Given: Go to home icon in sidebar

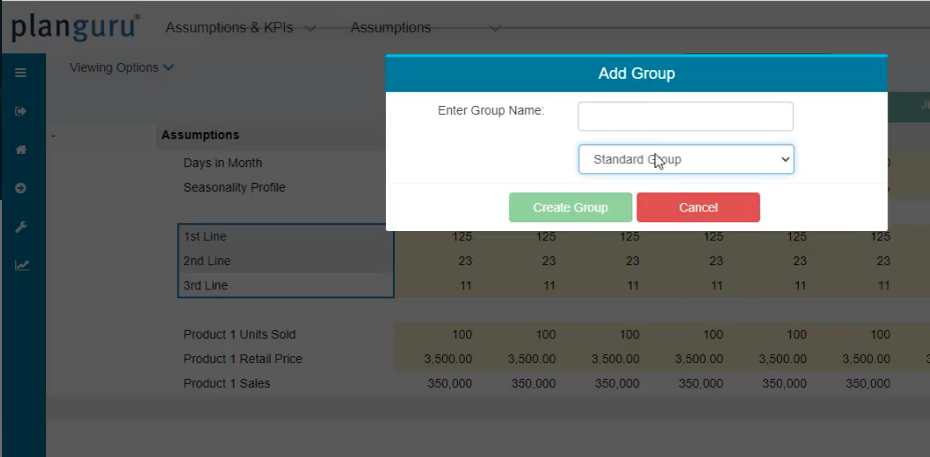Looking at the screenshot, I should [x=21, y=150].
